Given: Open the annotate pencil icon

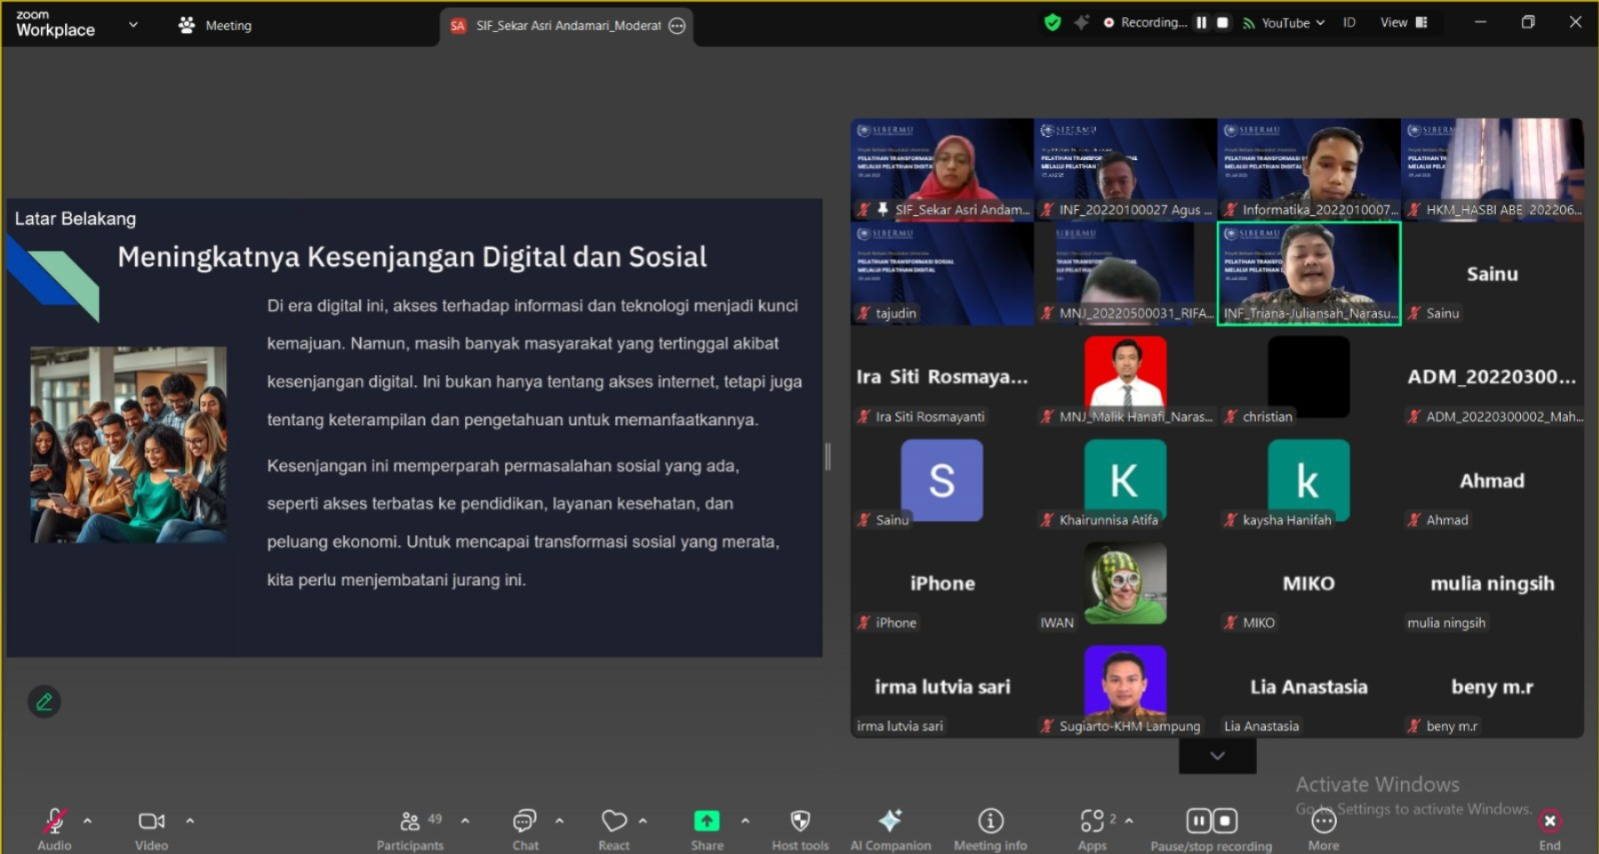Looking at the screenshot, I should tap(44, 702).
